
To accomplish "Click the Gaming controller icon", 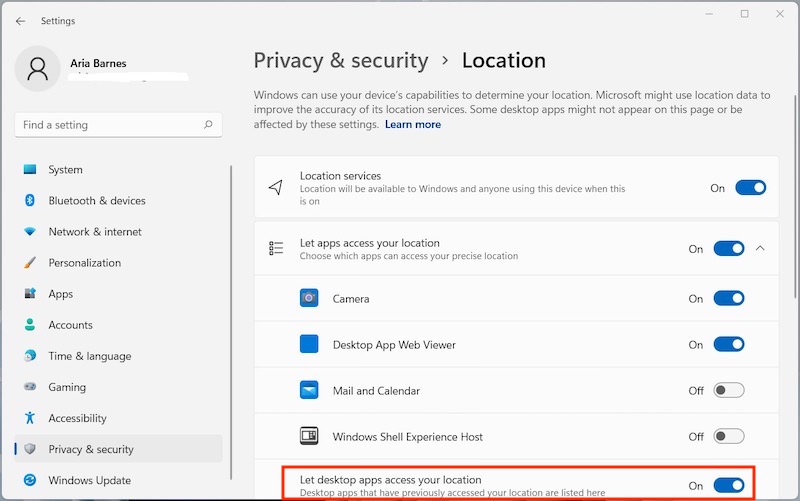I will (30, 387).
